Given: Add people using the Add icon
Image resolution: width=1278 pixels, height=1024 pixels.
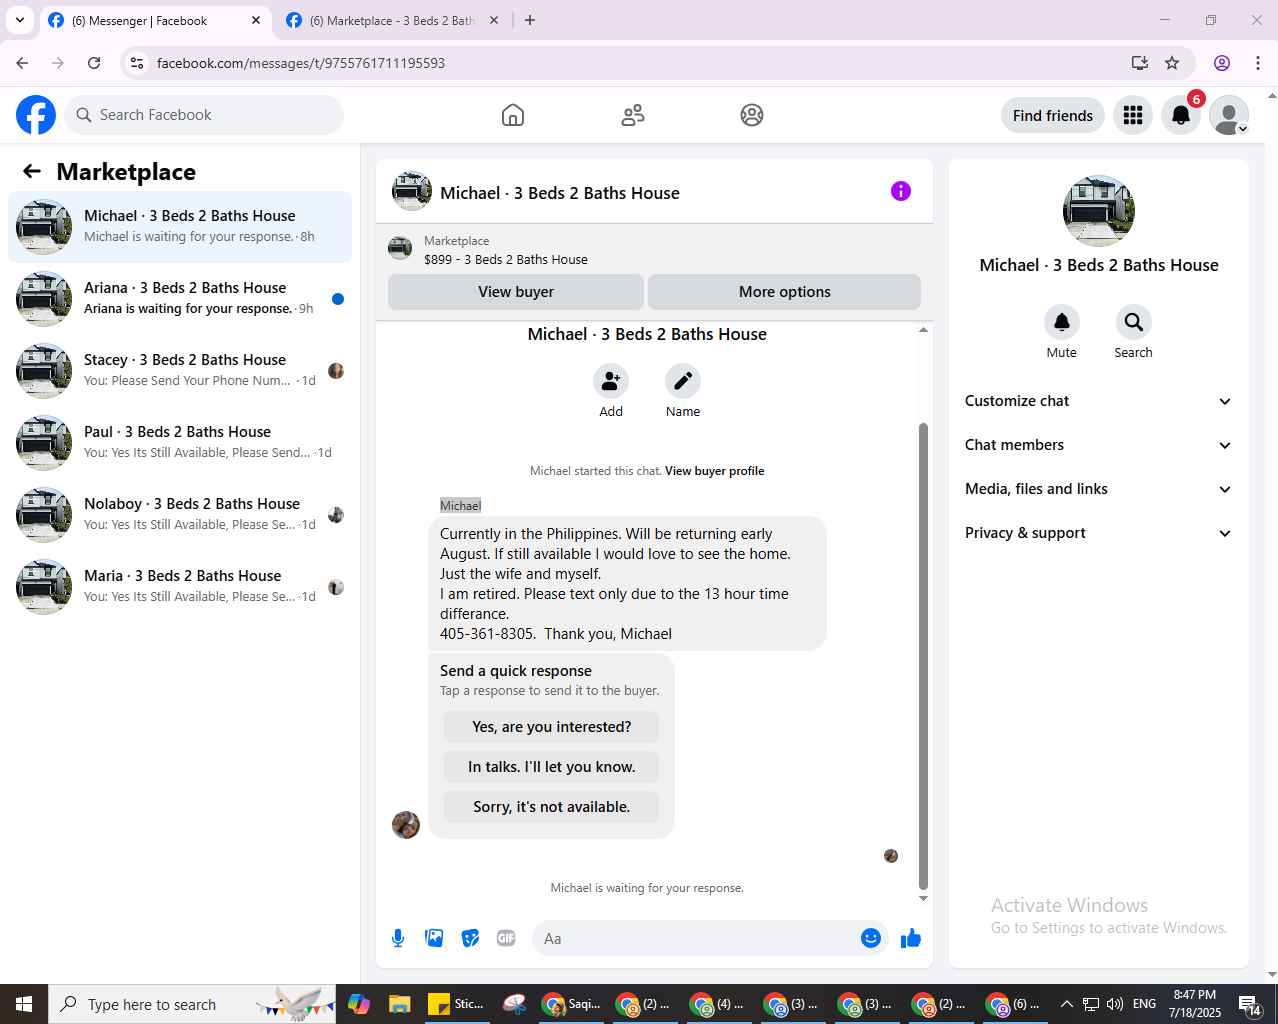Looking at the screenshot, I should point(611,381).
